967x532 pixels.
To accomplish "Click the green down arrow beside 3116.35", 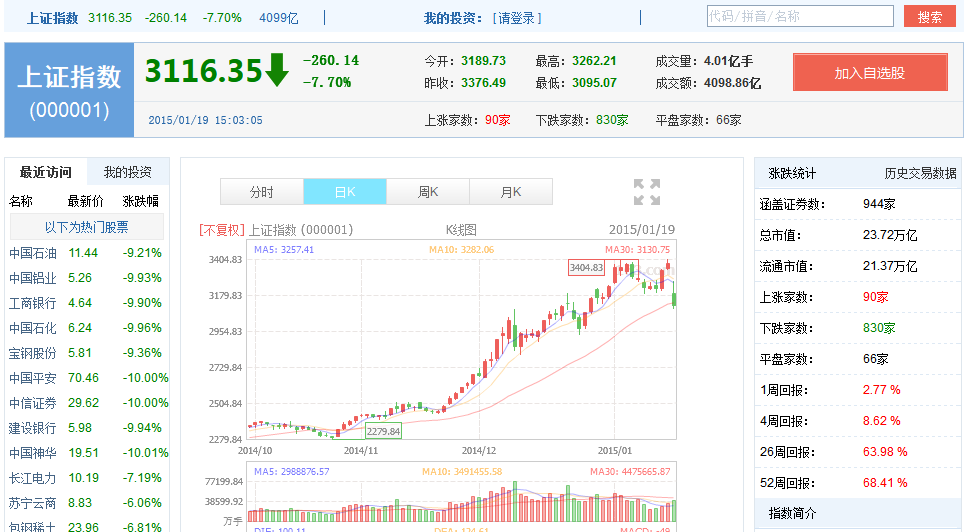I will [277, 71].
